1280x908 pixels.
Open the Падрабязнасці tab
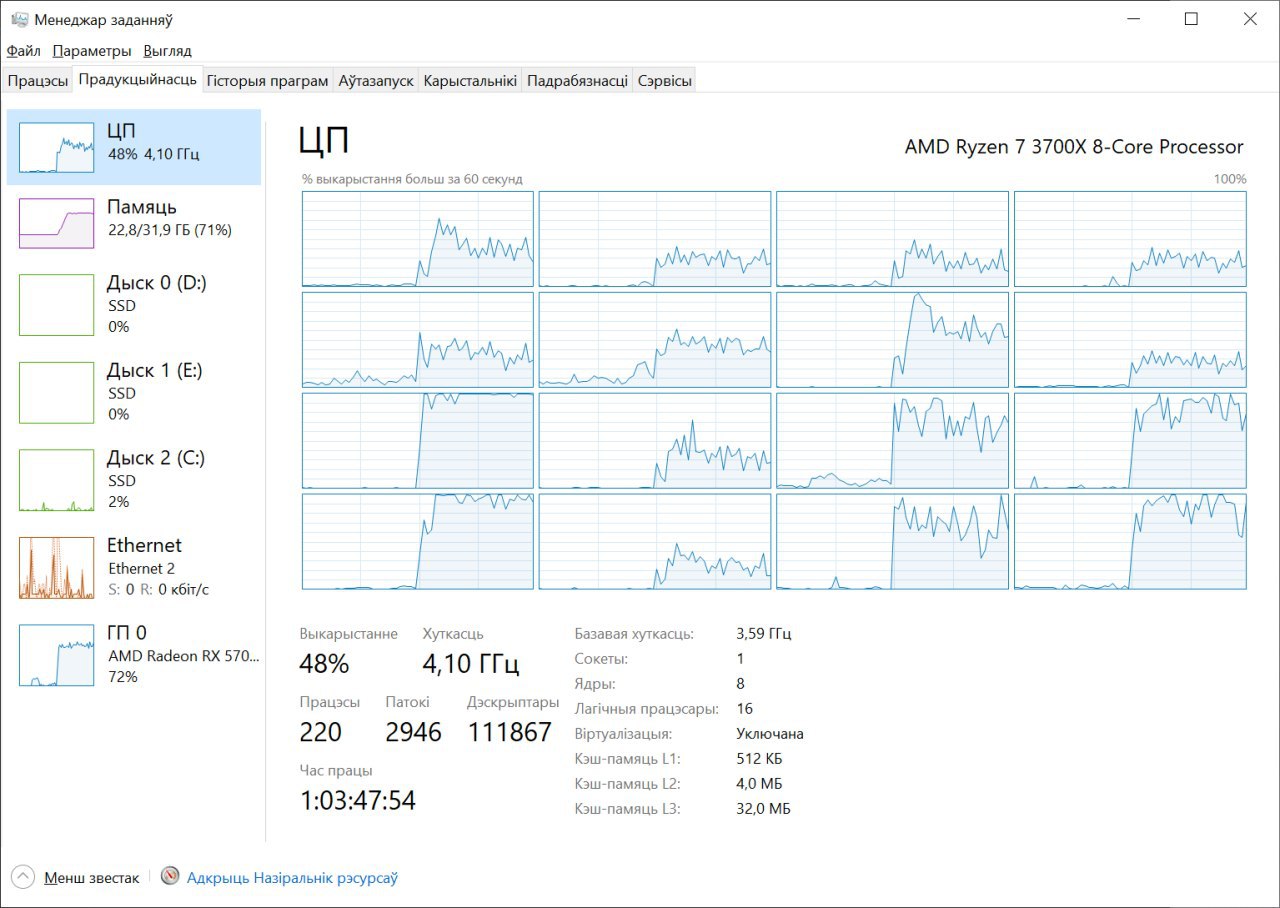(577, 81)
